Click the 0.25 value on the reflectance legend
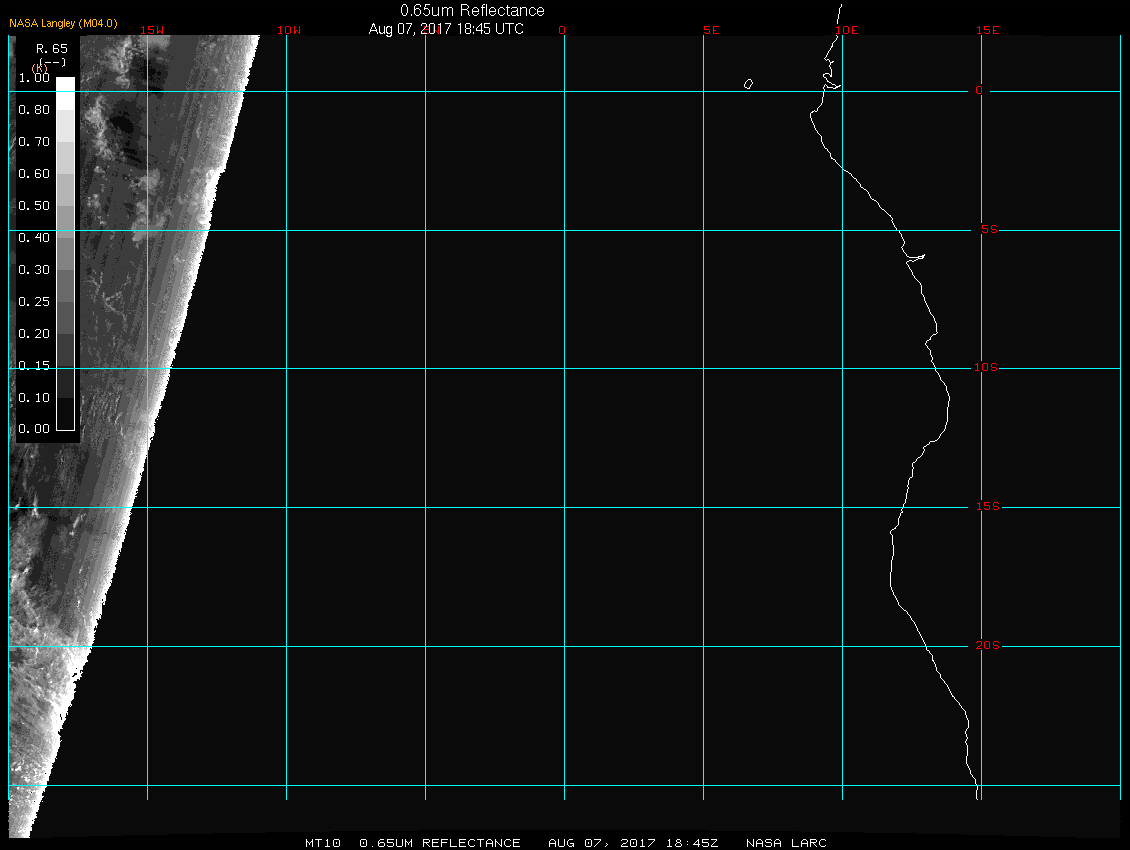Image resolution: width=1130 pixels, height=850 pixels. (34, 302)
